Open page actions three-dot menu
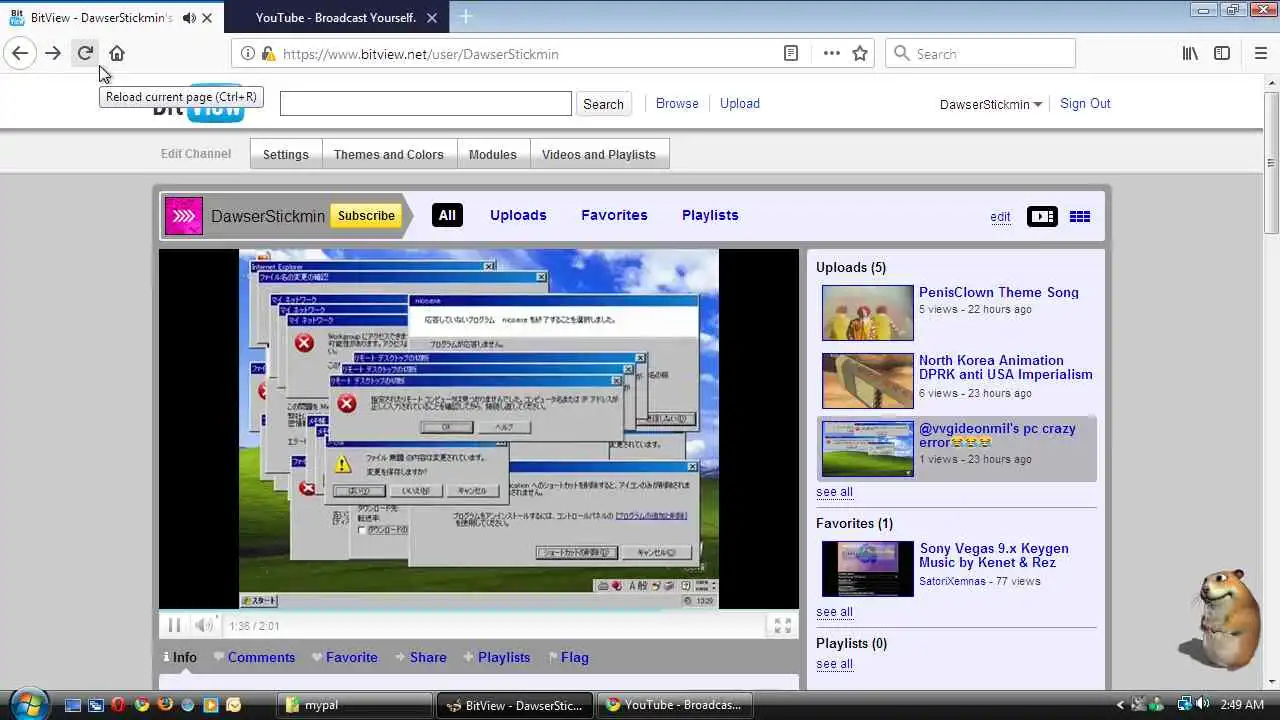This screenshot has height=720, width=1280. click(832, 53)
